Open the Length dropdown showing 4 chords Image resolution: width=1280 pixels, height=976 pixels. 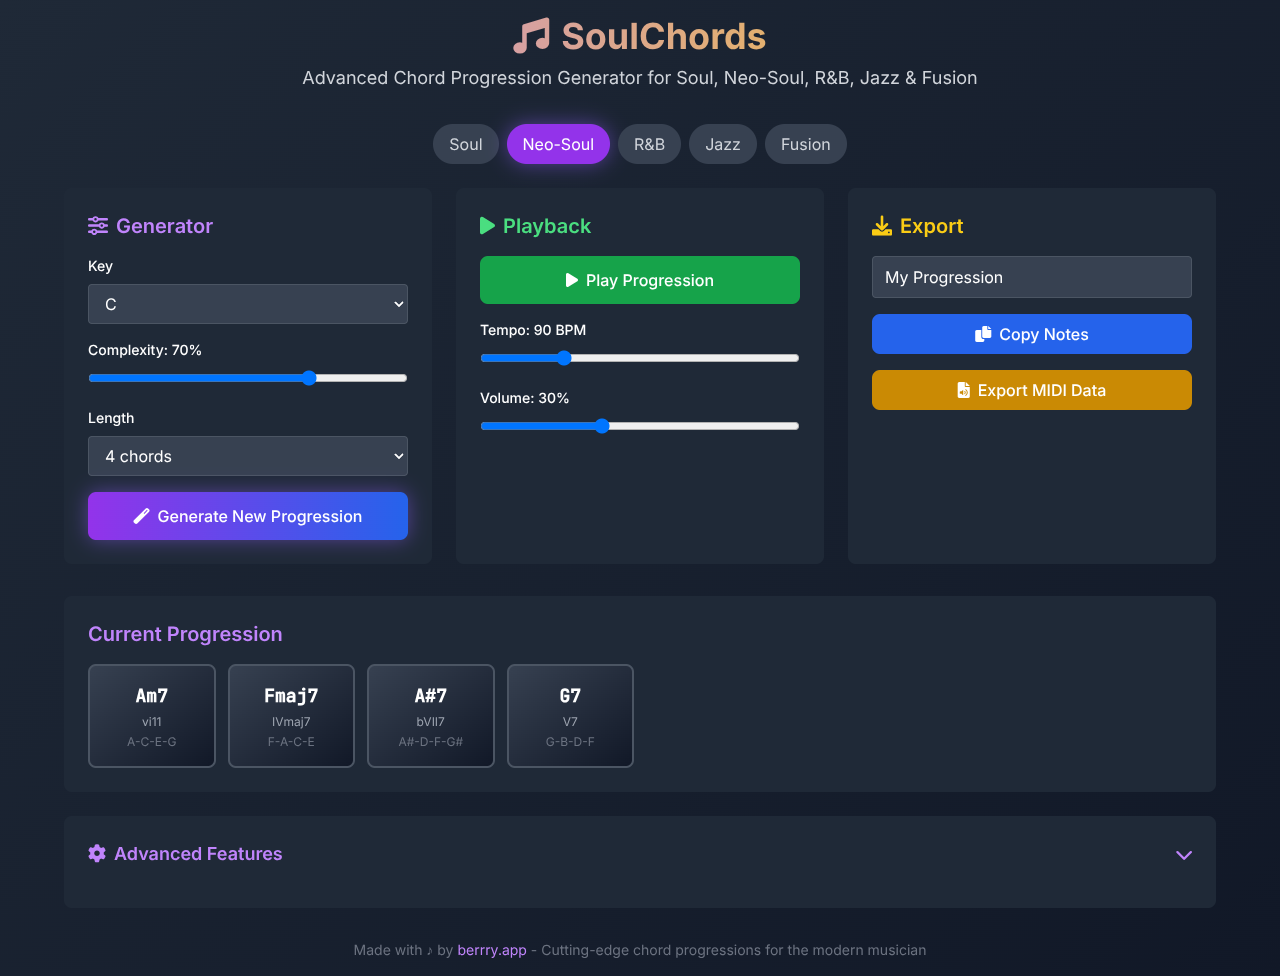pyautogui.click(x=248, y=456)
